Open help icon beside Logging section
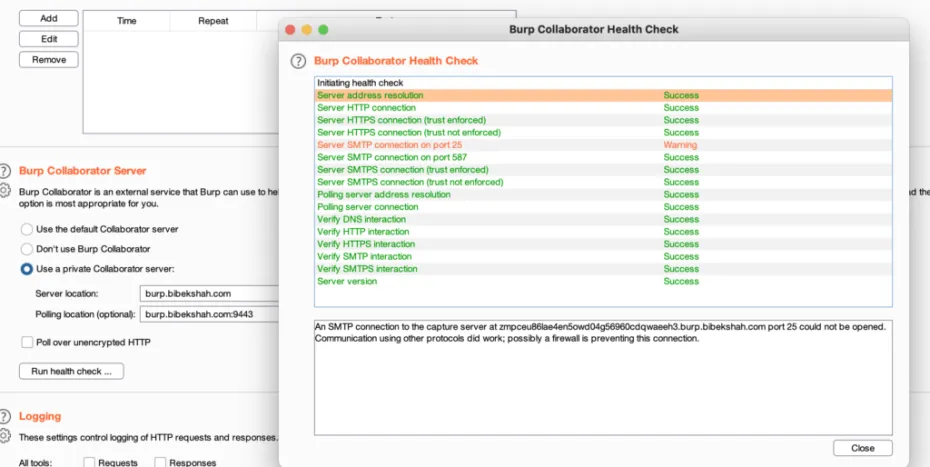This screenshot has height=467, width=930. click(4, 416)
